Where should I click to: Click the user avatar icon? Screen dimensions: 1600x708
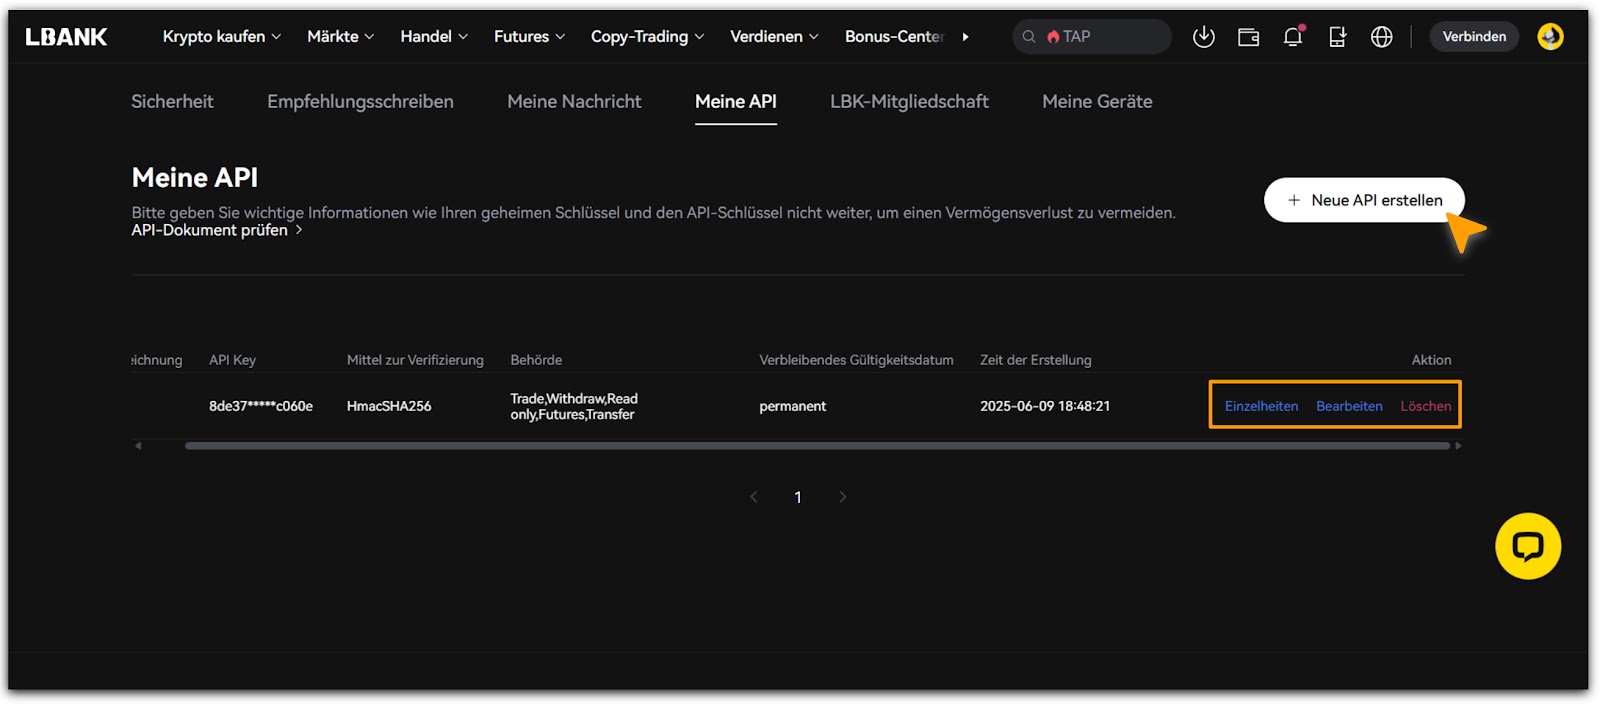pyautogui.click(x=1549, y=37)
